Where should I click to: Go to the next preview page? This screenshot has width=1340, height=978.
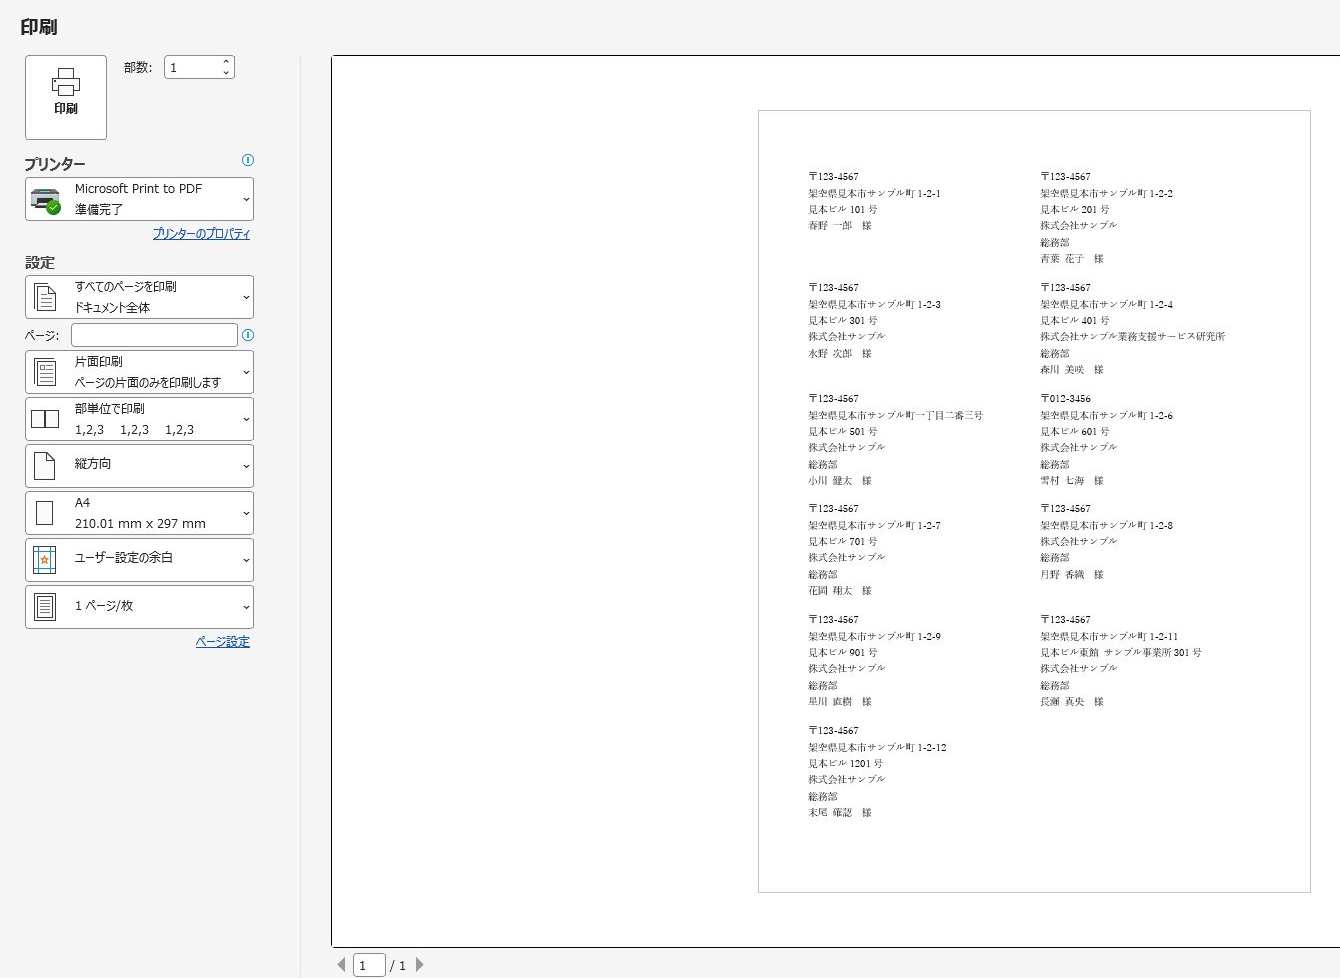[x=419, y=965]
